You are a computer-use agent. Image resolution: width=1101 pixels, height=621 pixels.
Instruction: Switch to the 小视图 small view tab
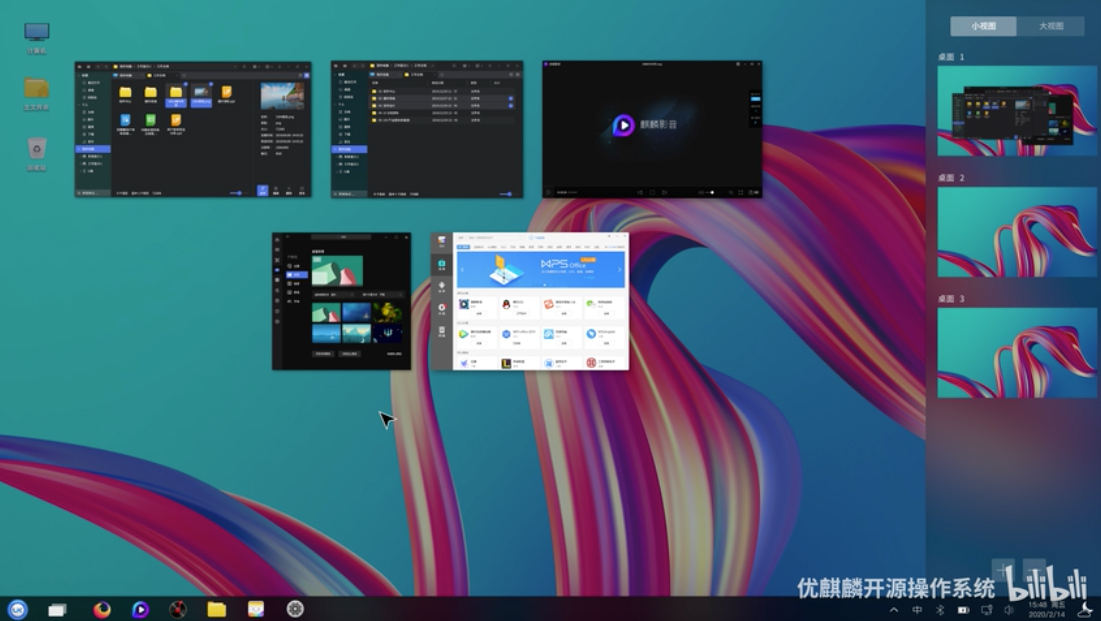click(x=983, y=26)
